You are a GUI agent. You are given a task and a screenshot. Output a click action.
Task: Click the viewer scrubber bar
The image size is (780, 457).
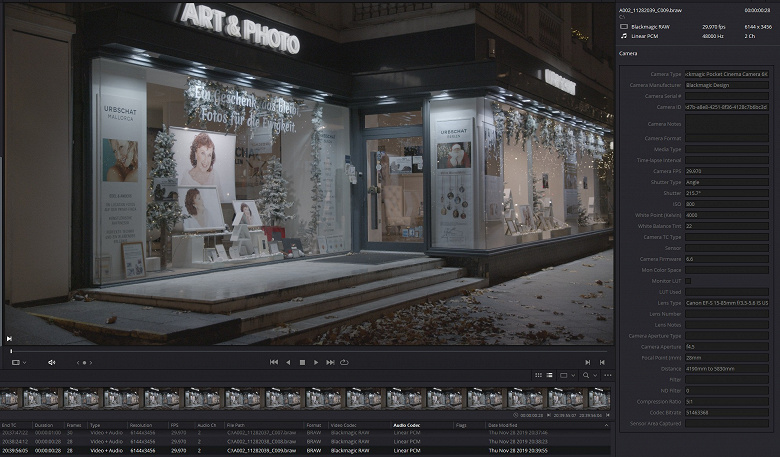tap(300, 351)
